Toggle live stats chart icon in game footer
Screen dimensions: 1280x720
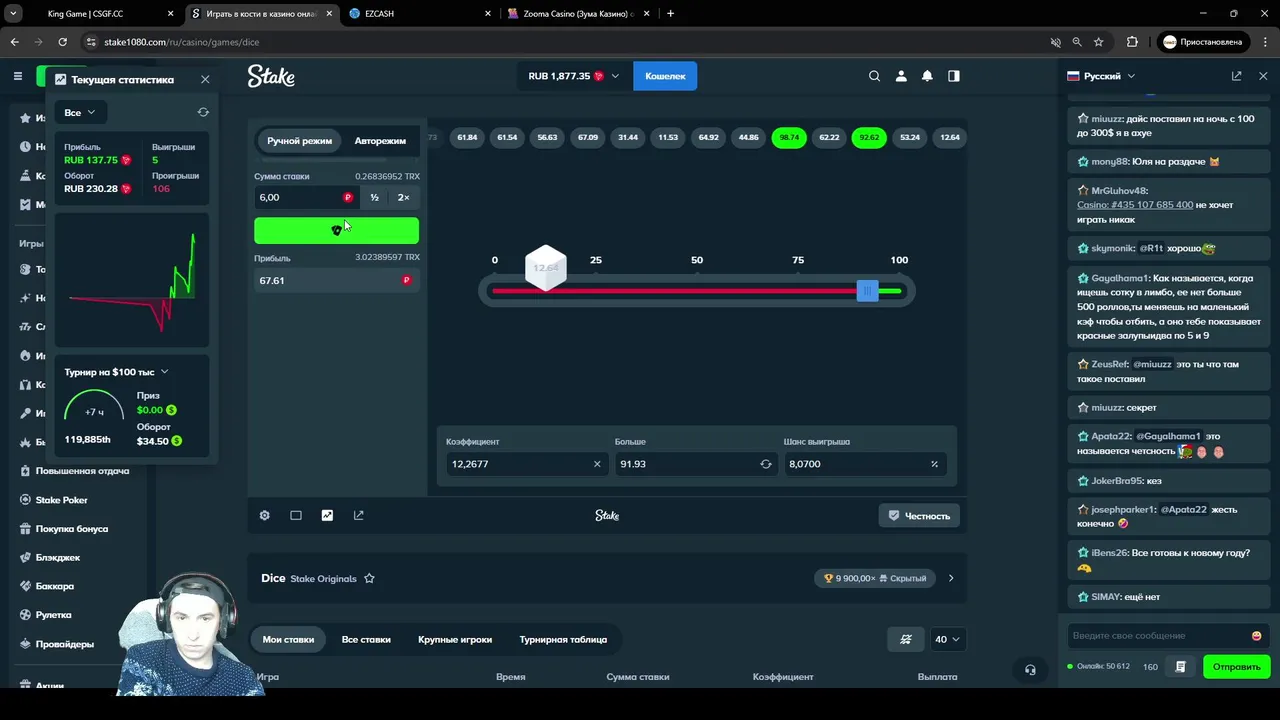coord(327,515)
